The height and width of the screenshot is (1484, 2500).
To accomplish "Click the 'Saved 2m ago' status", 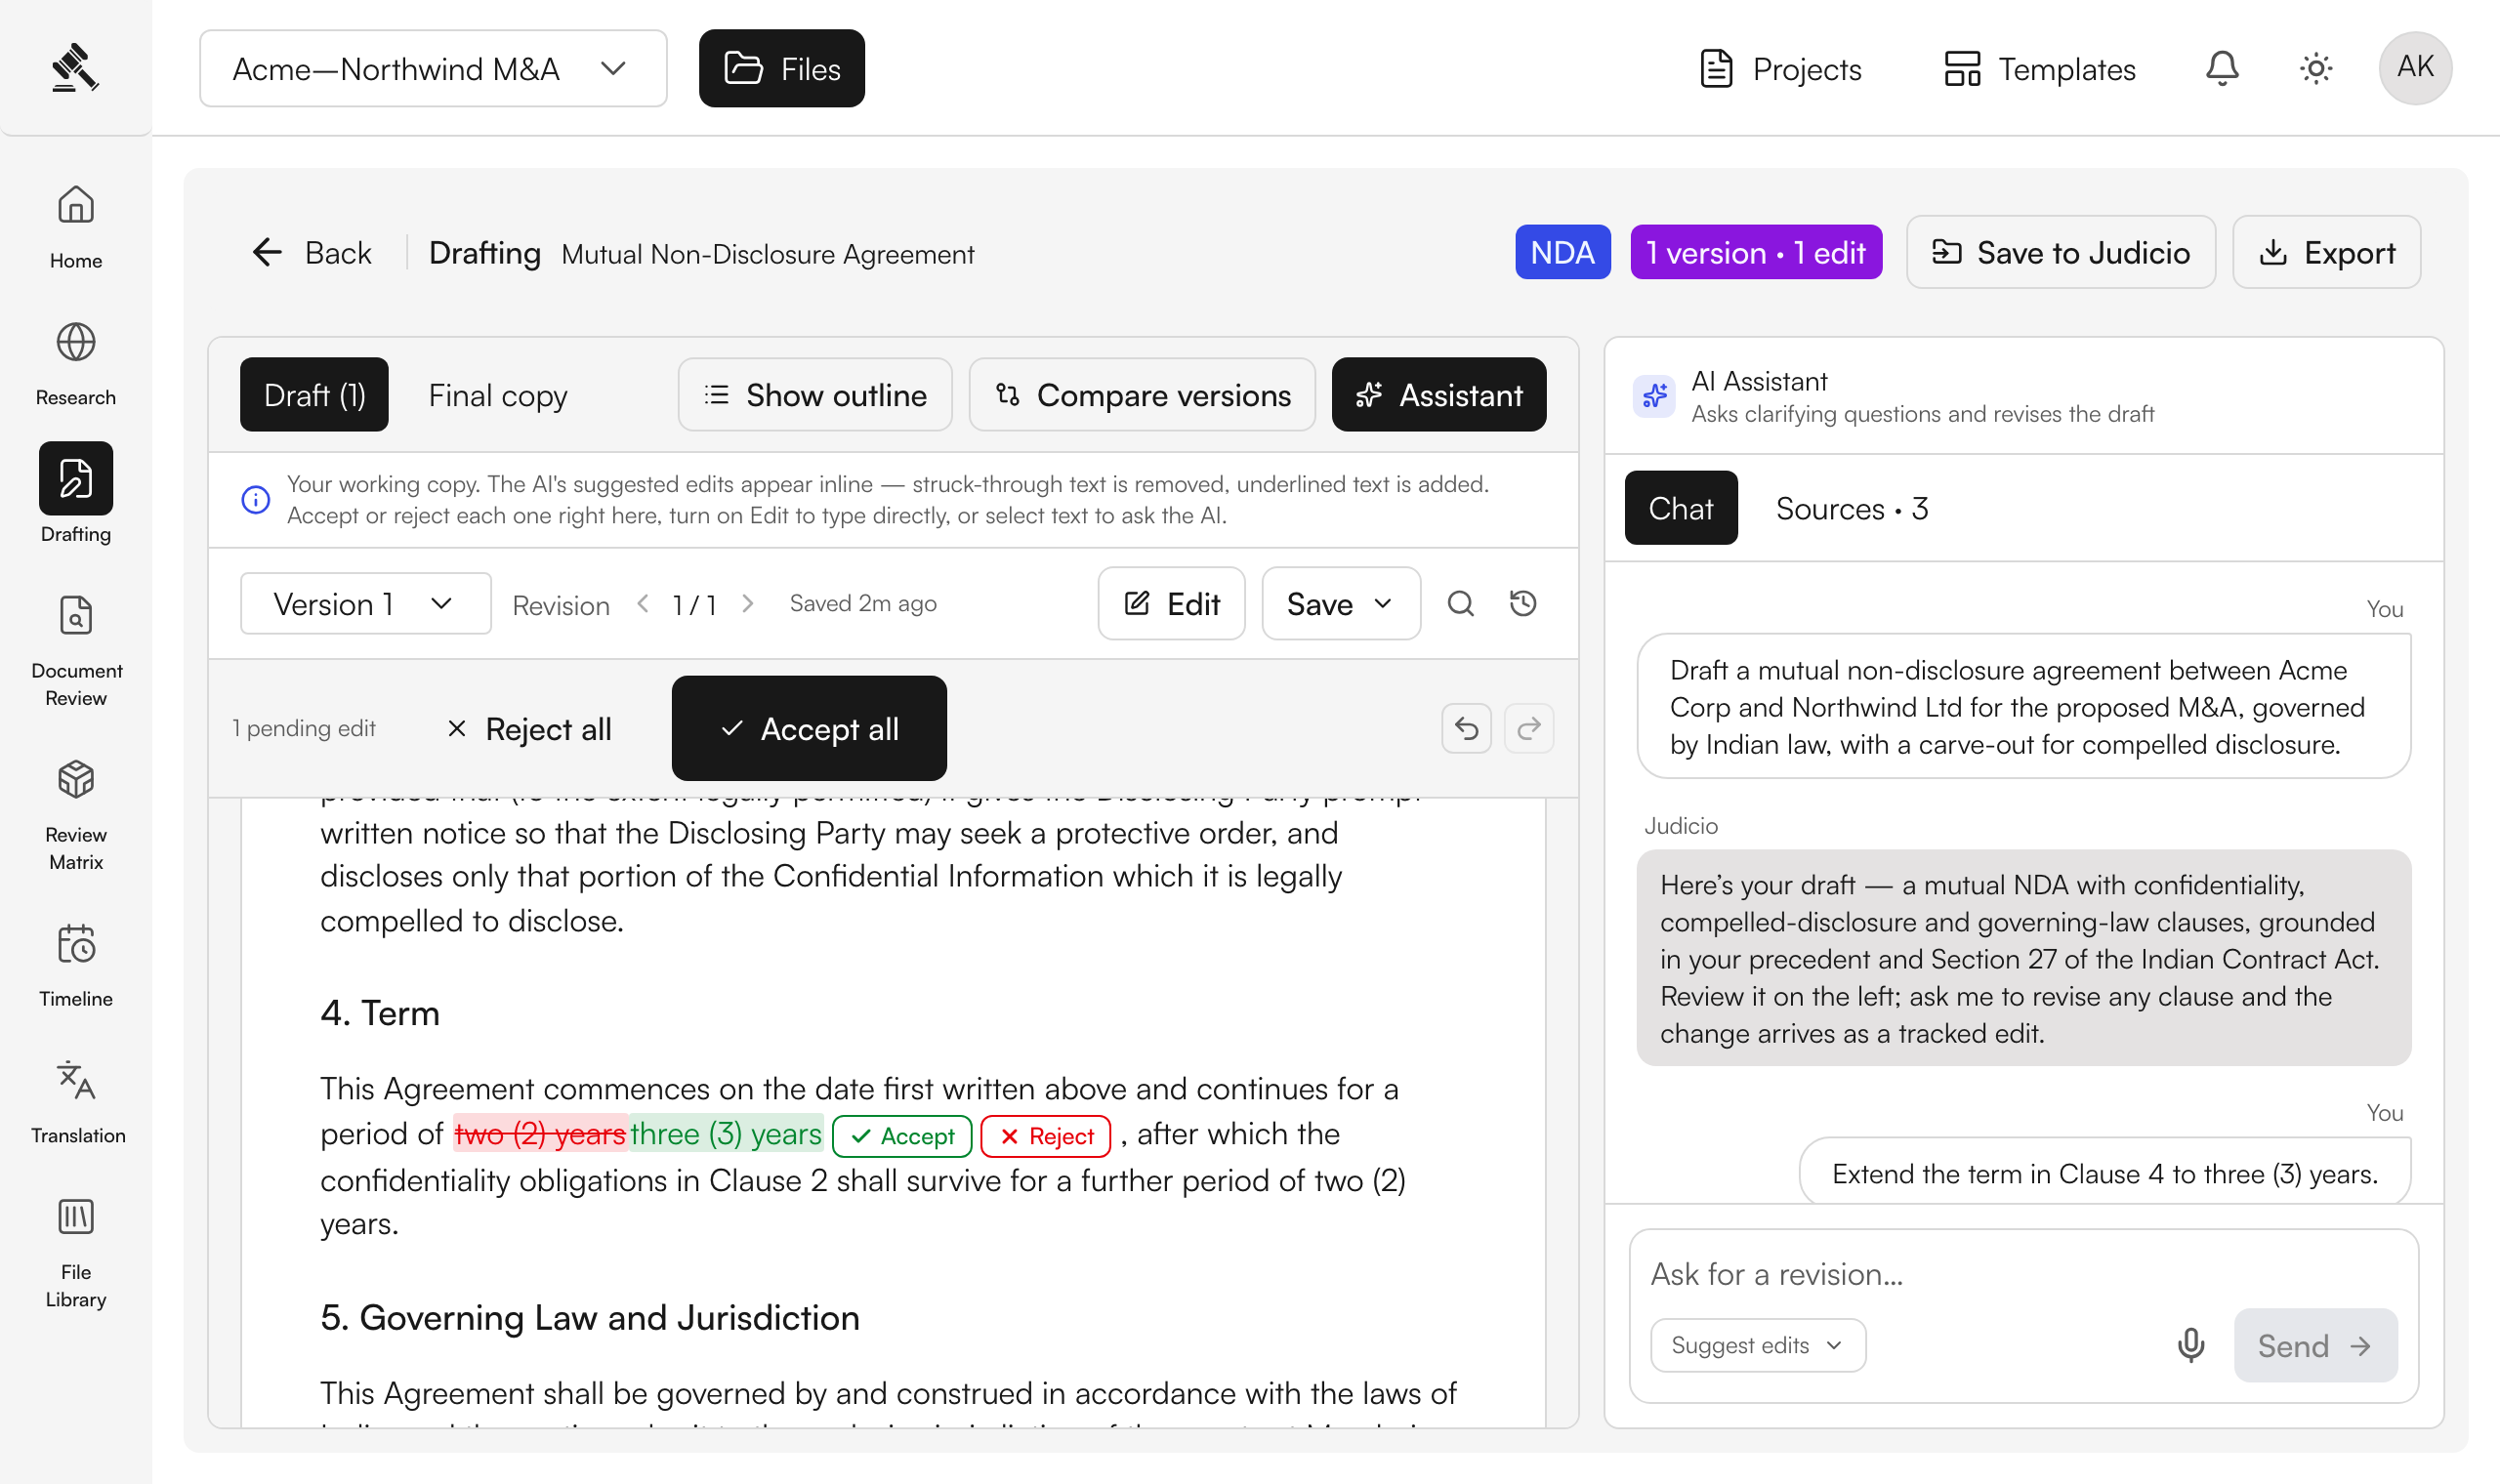I will coord(863,603).
